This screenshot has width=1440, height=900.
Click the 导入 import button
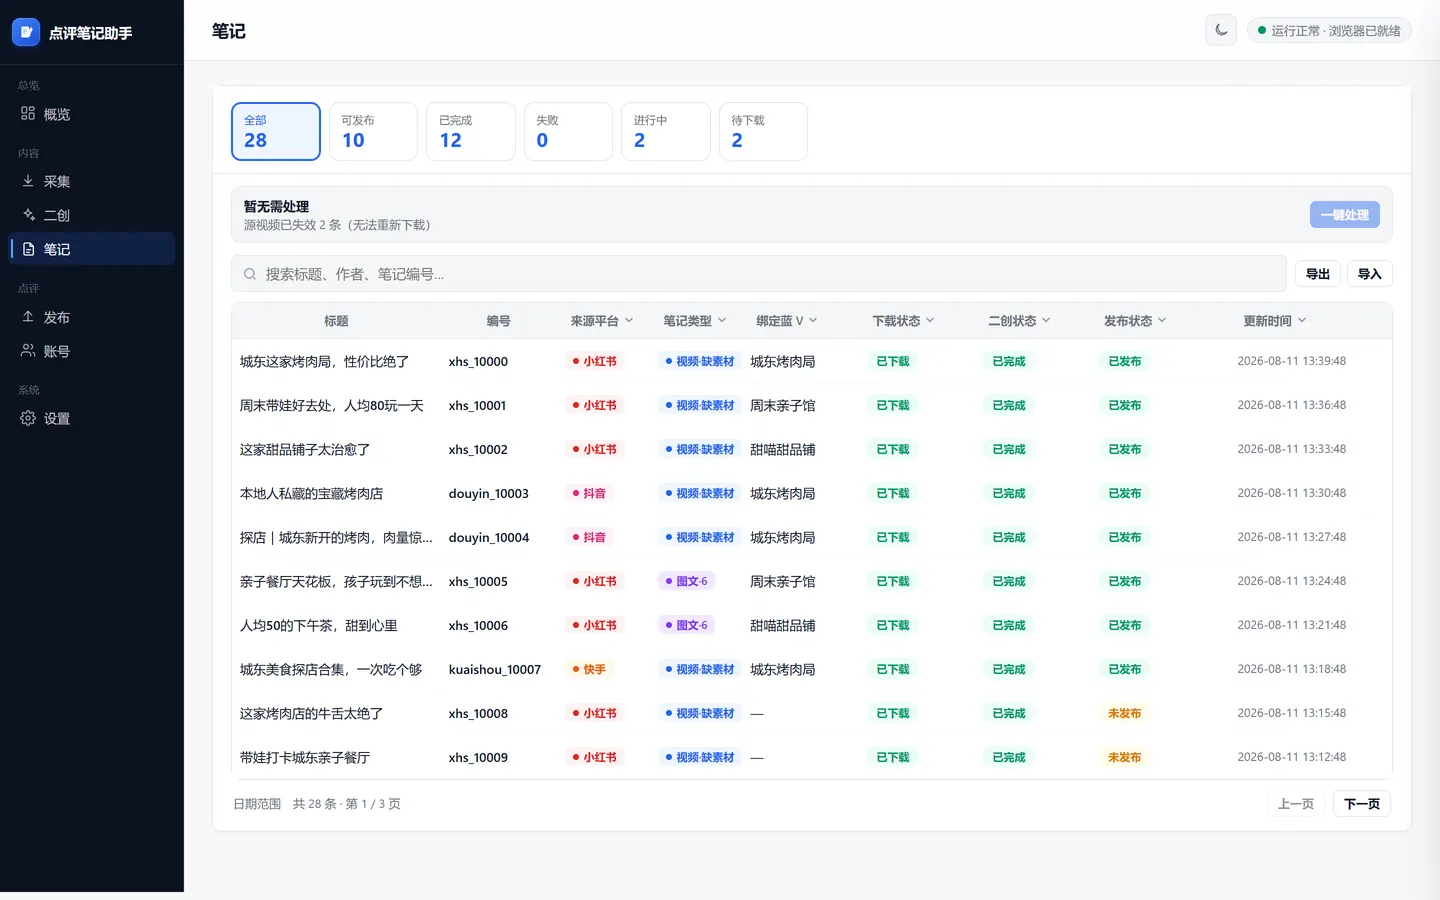pyautogui.click(x=1370, y=274)
